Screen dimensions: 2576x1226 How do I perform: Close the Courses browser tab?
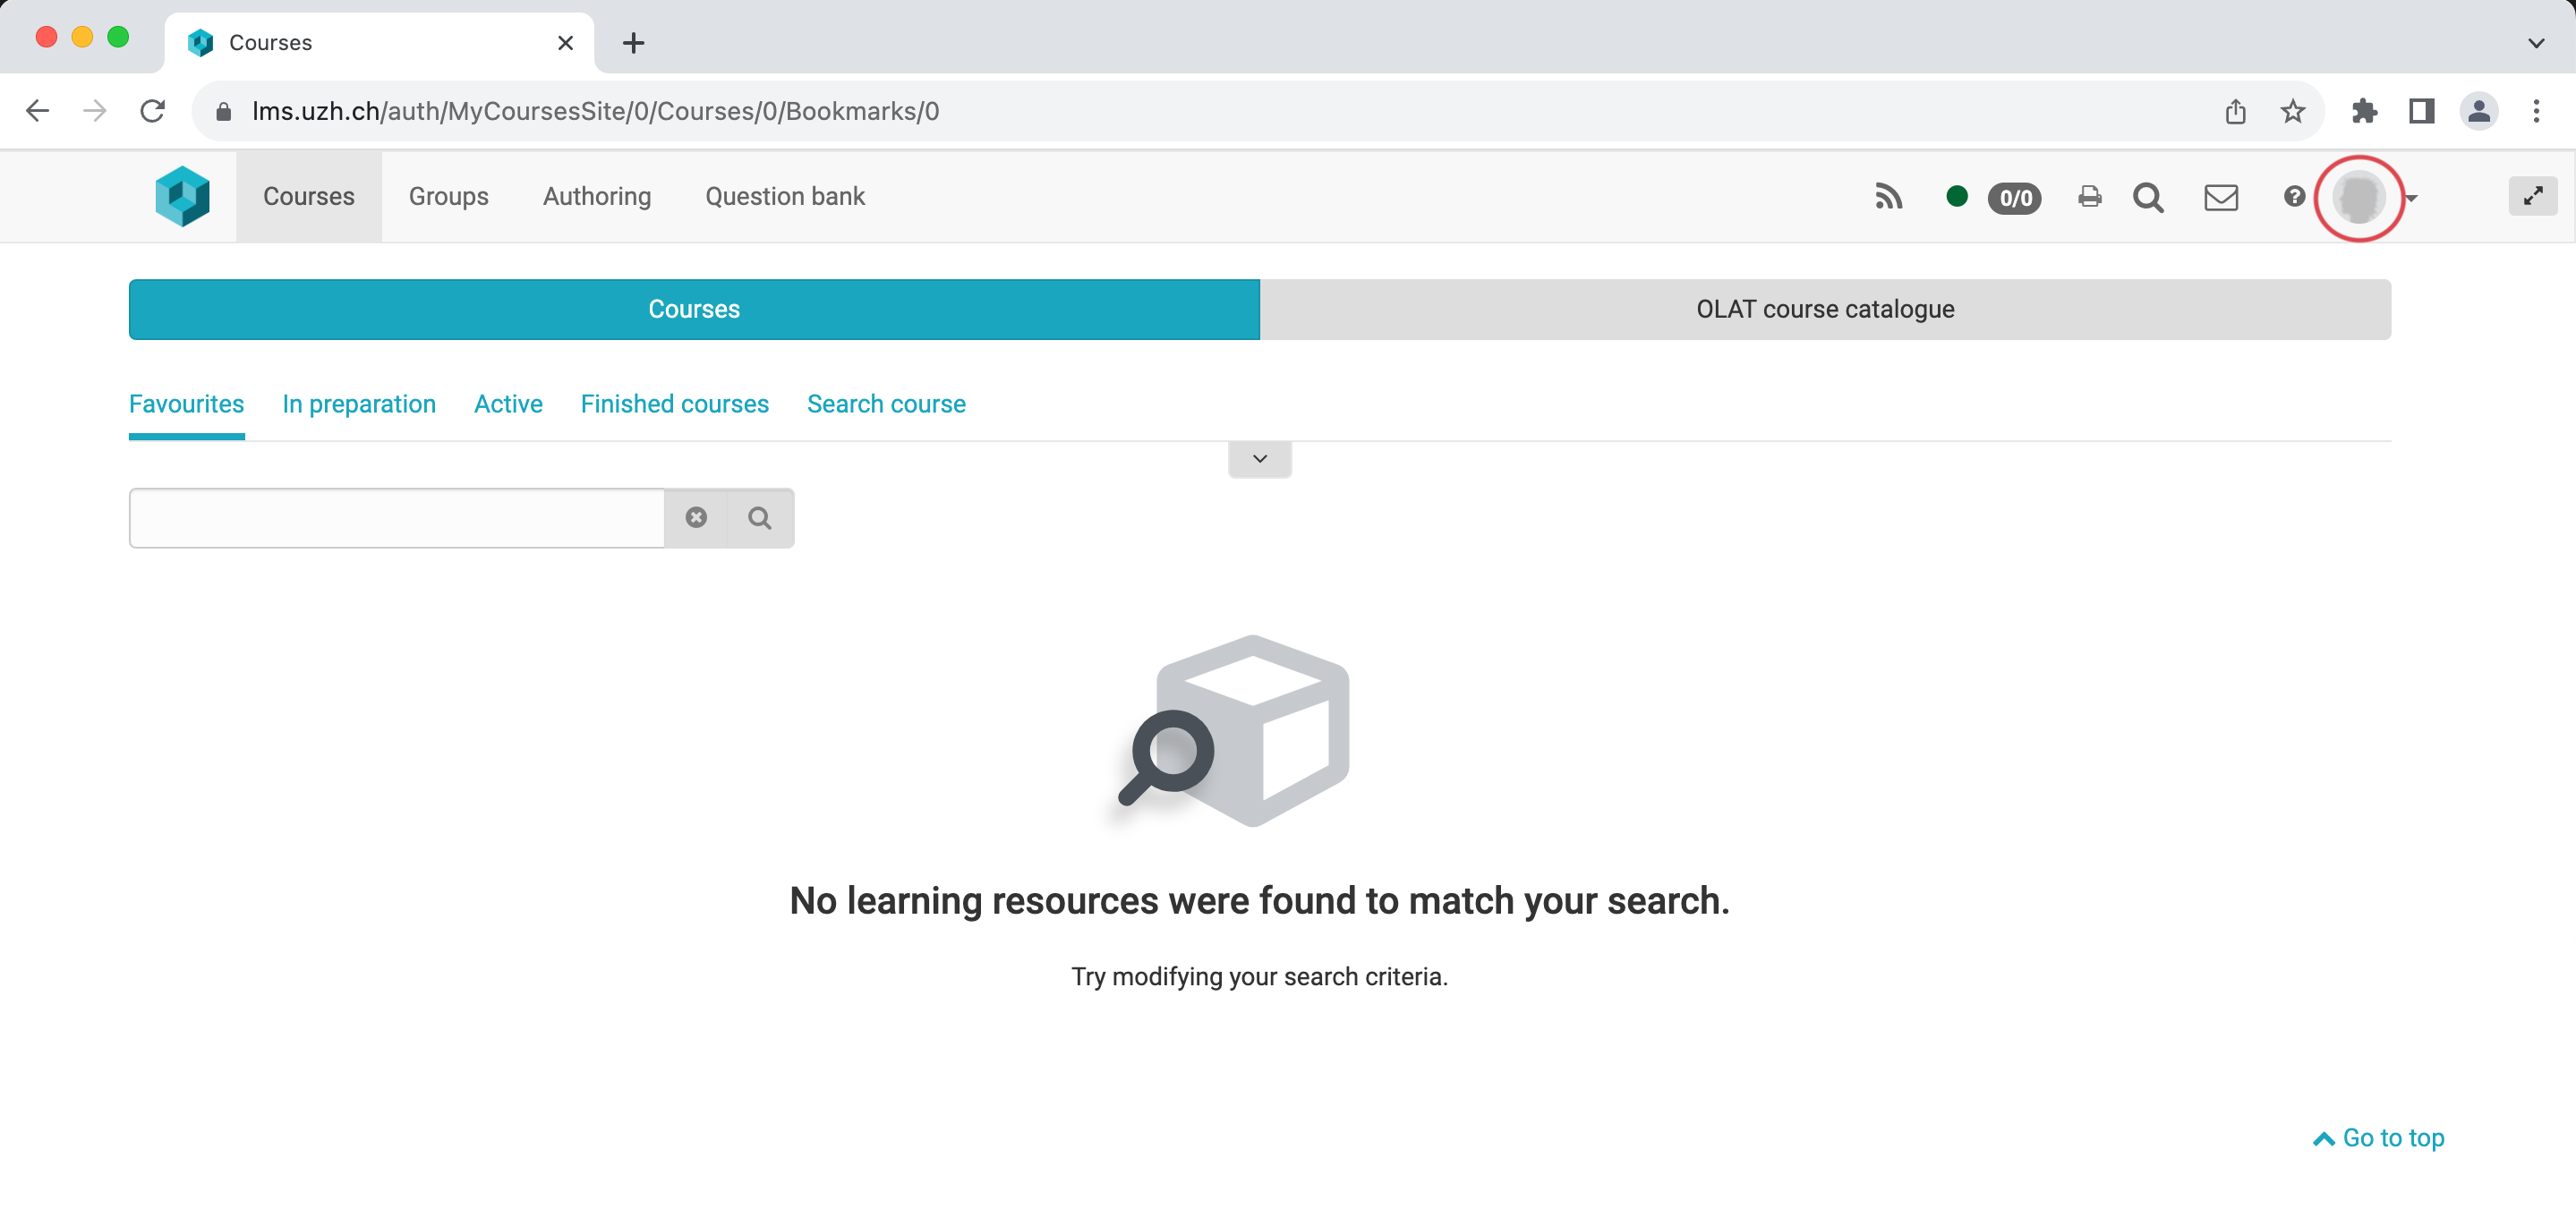pos(565,43)
